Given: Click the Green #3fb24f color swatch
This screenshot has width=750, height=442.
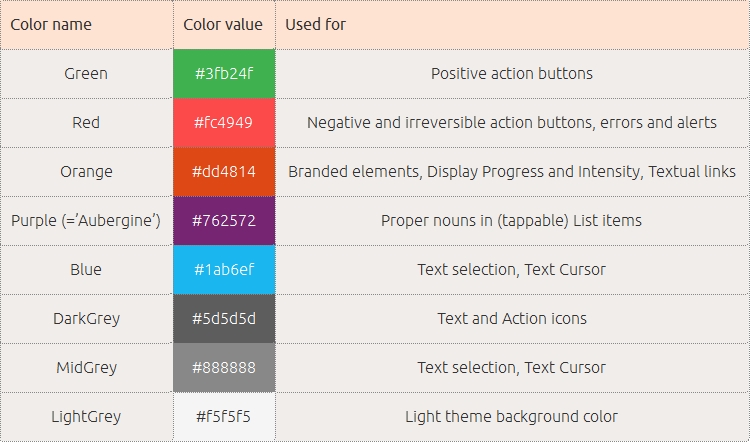Looking at the screenshot, I should point(224,74).
